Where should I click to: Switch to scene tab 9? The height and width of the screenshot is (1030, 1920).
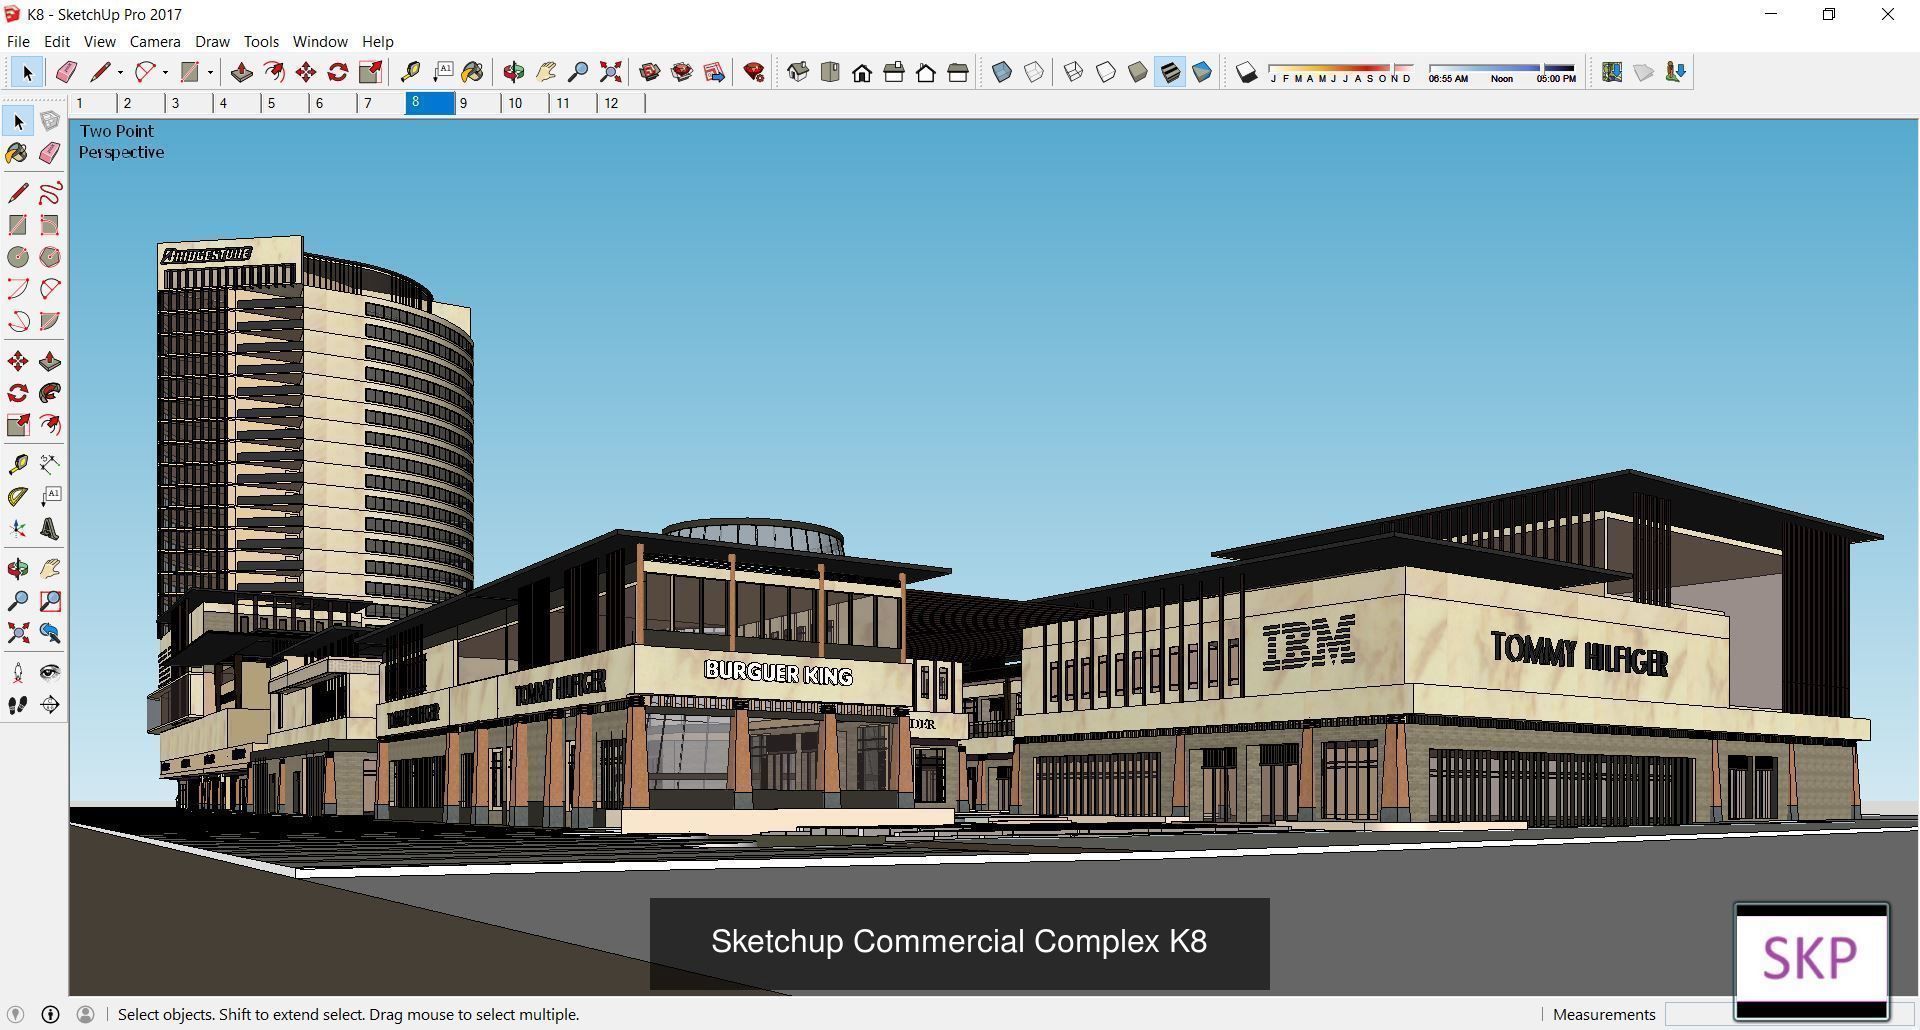[477, 103]
